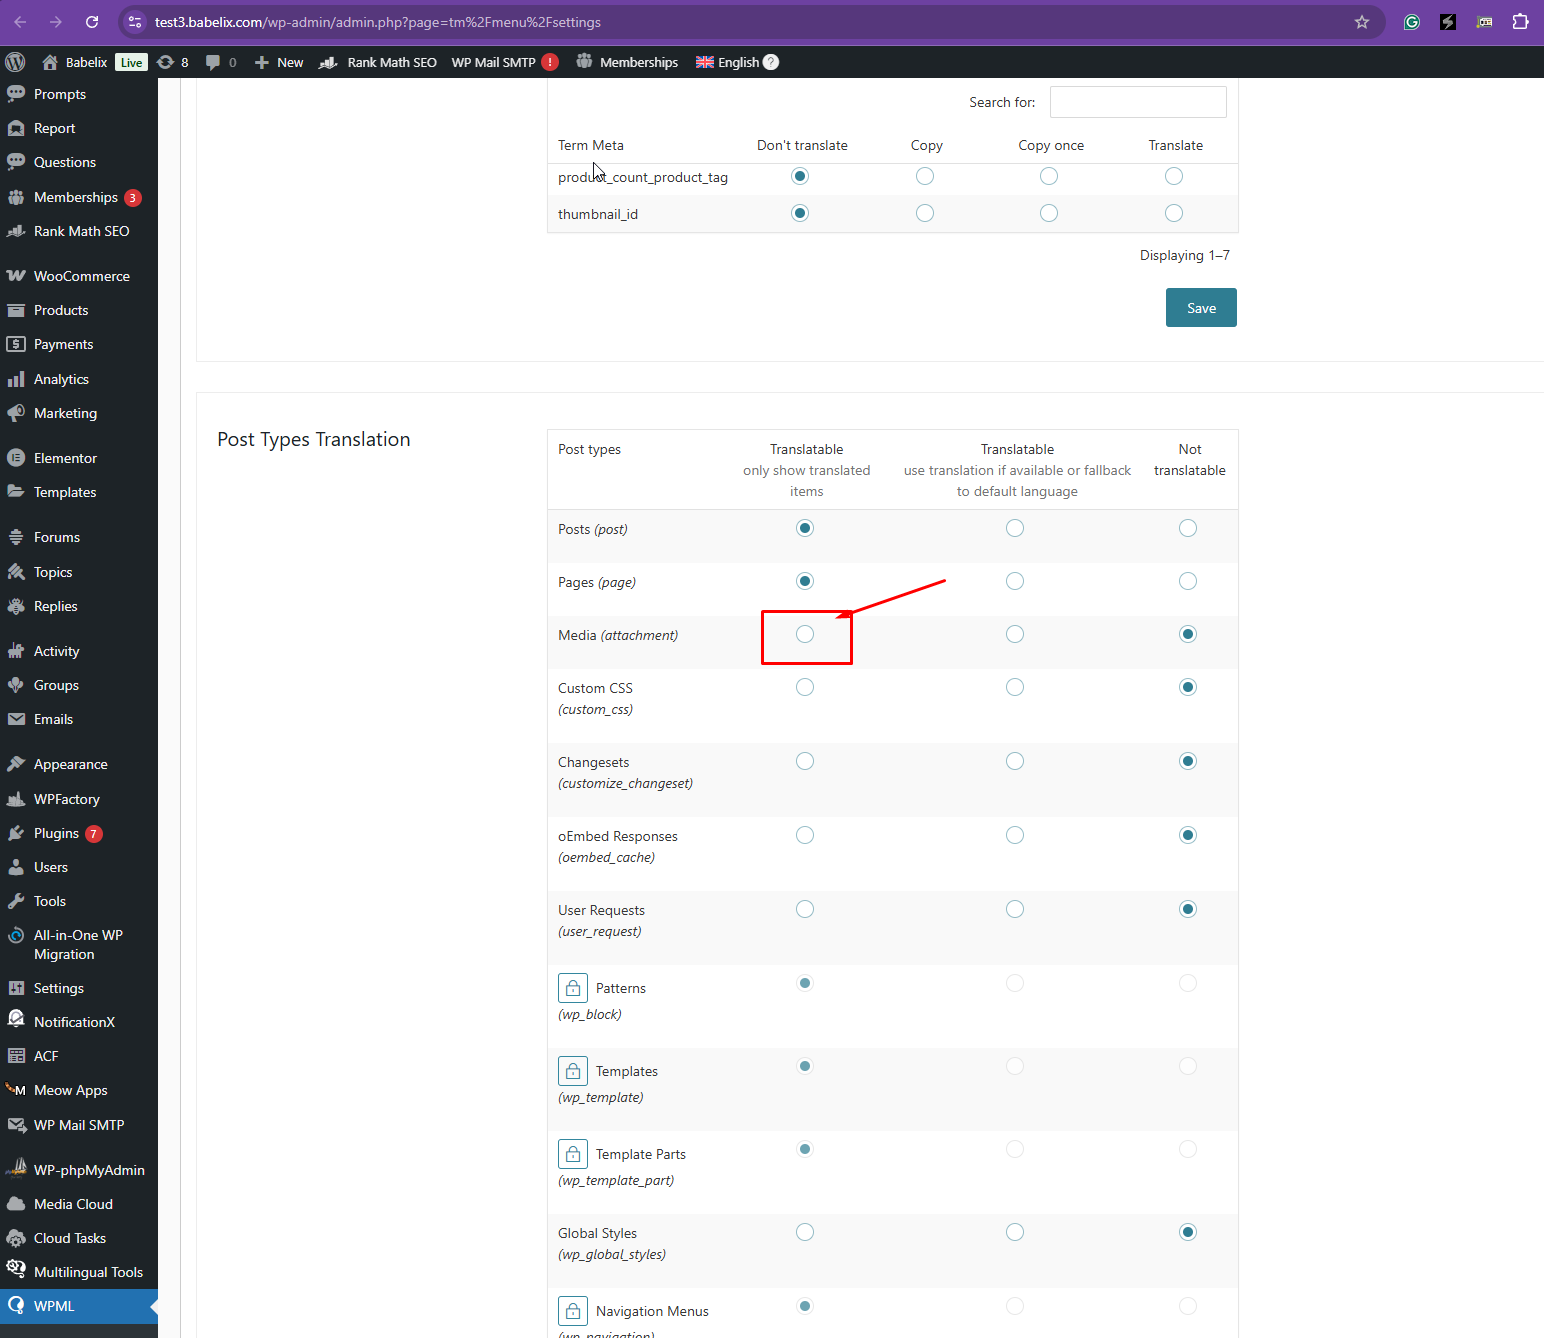Select Translatable for Media (attachment)
Viewport: 1544px width, 1338px height.
pyautogui.click(x=805, y=634)
